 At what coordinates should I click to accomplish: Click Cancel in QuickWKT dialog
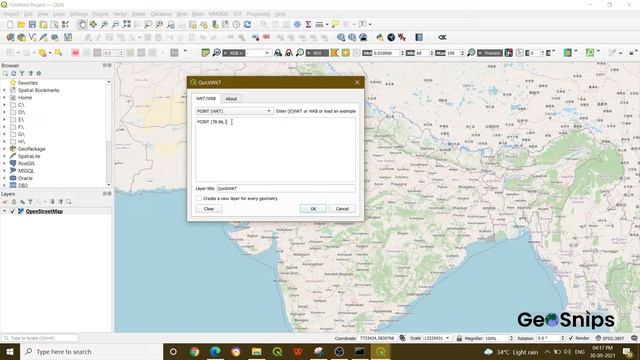342,209
